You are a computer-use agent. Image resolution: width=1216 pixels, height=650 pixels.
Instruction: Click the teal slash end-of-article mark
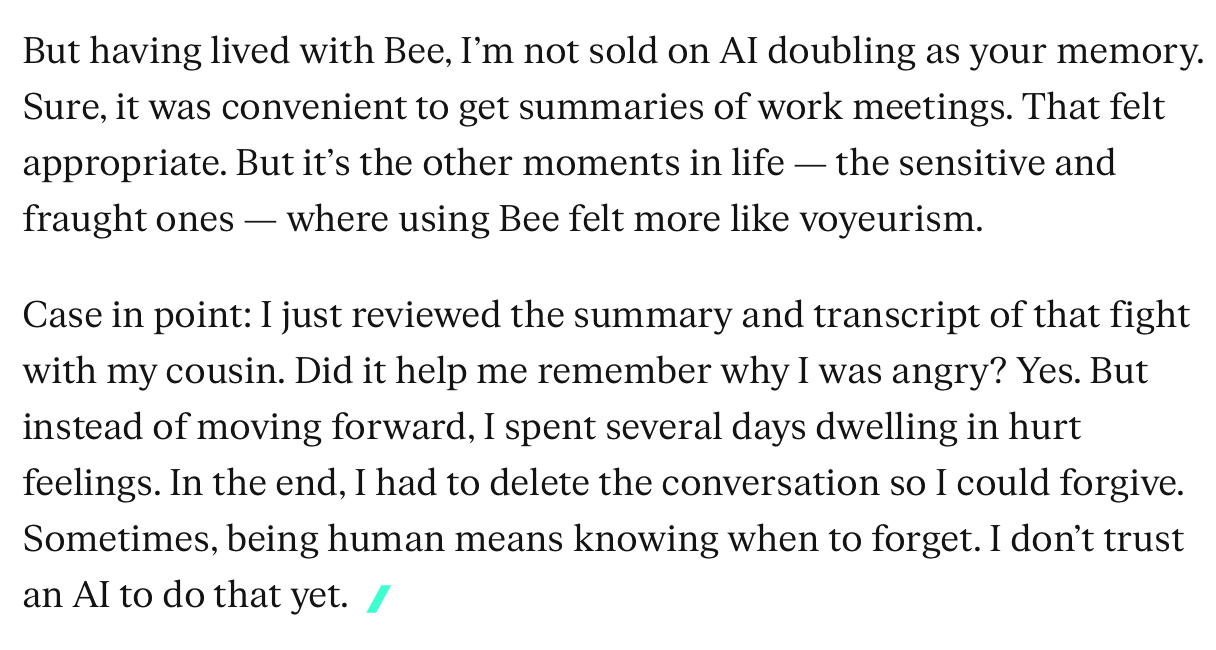tap(378, 599)
